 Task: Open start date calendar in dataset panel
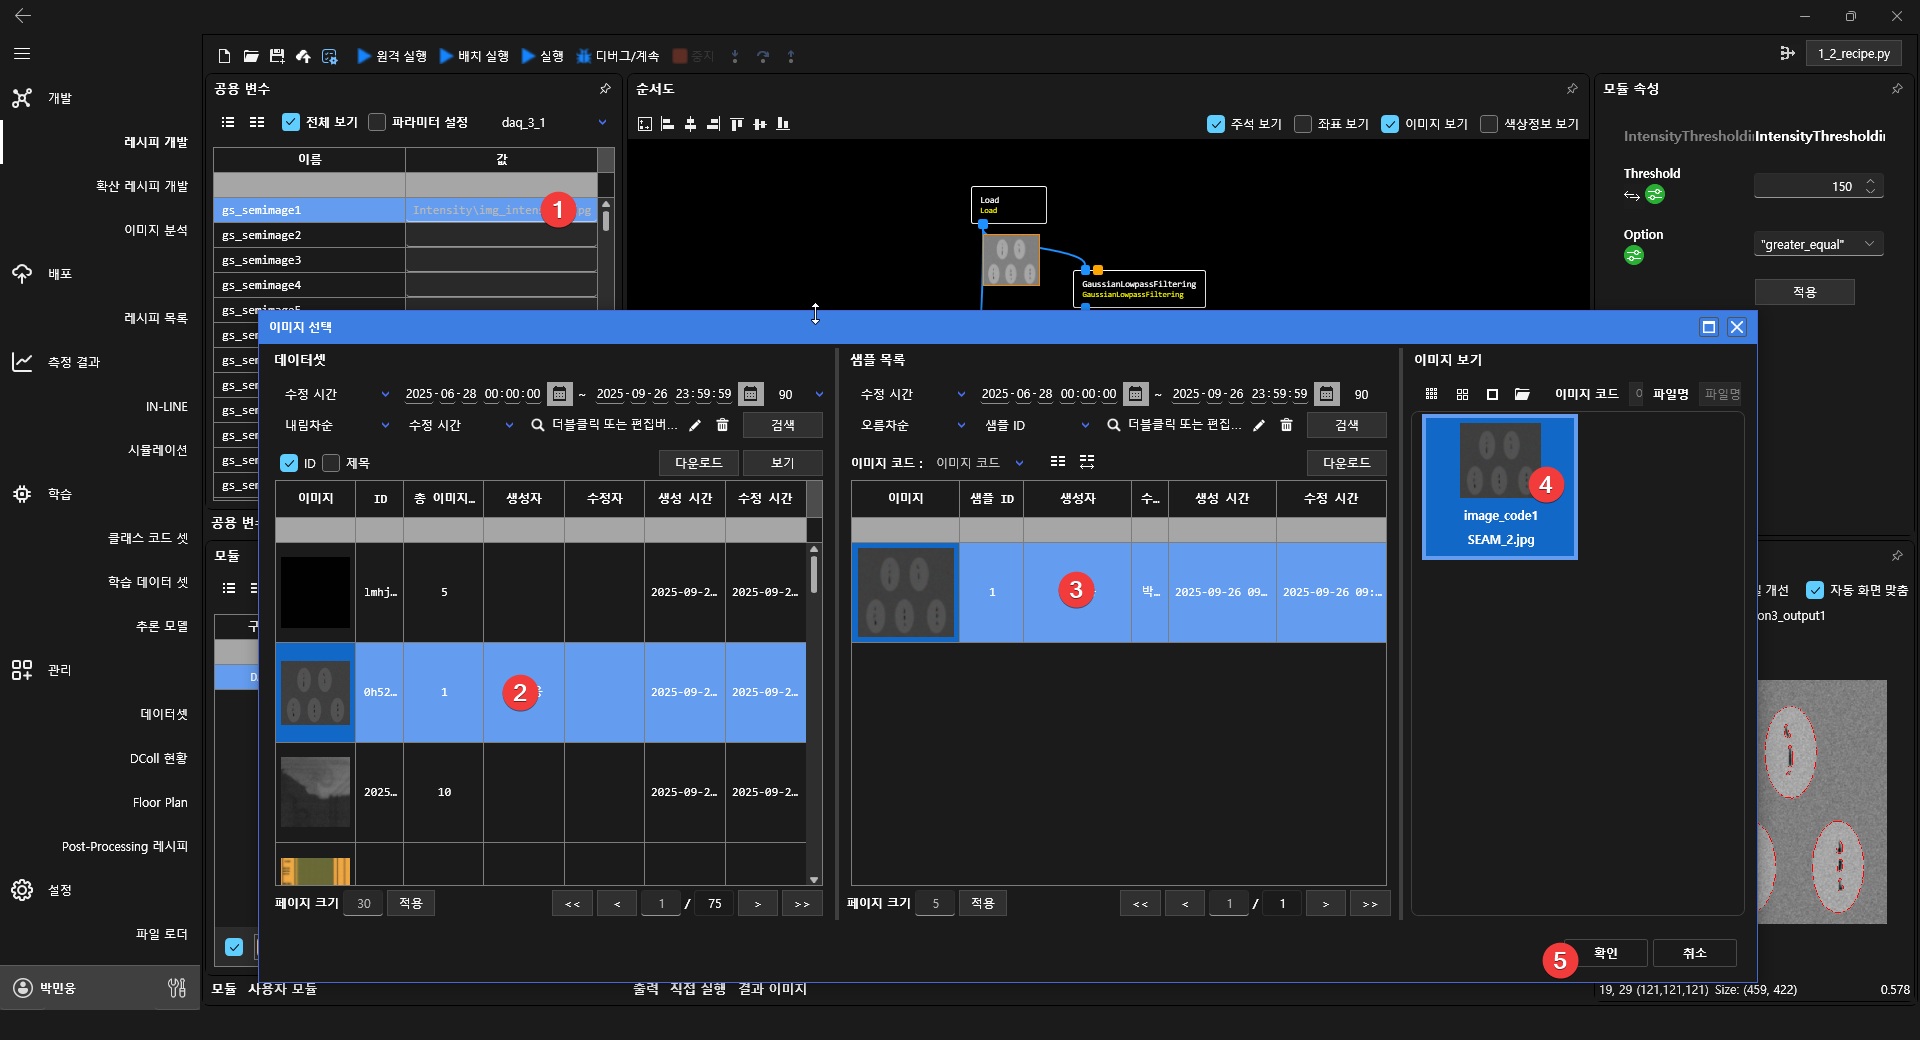point(560,394)
